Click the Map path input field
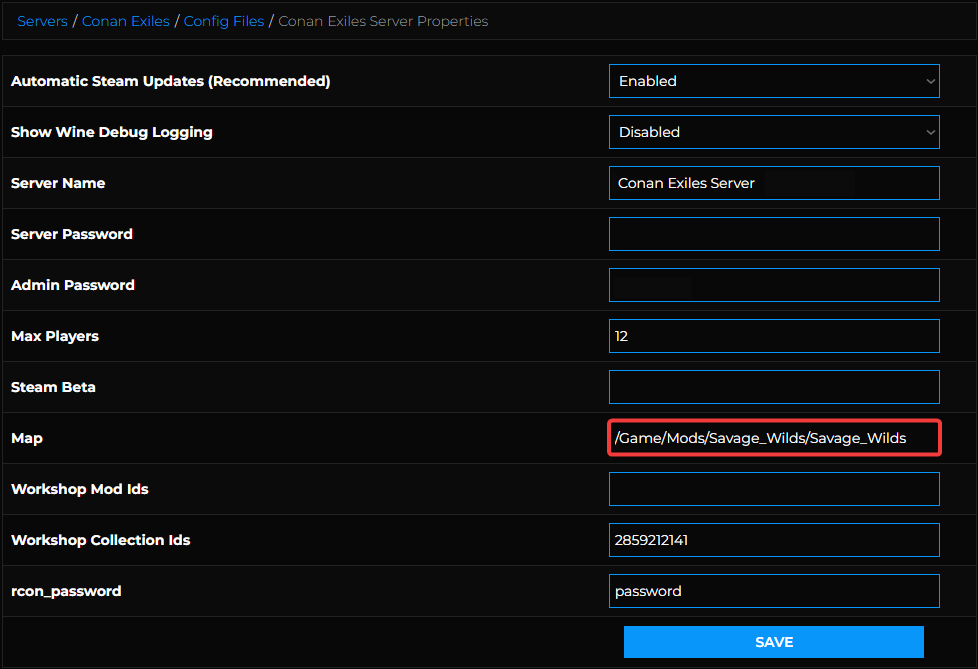Screen dimensions: 978x669 coord(773,438)
